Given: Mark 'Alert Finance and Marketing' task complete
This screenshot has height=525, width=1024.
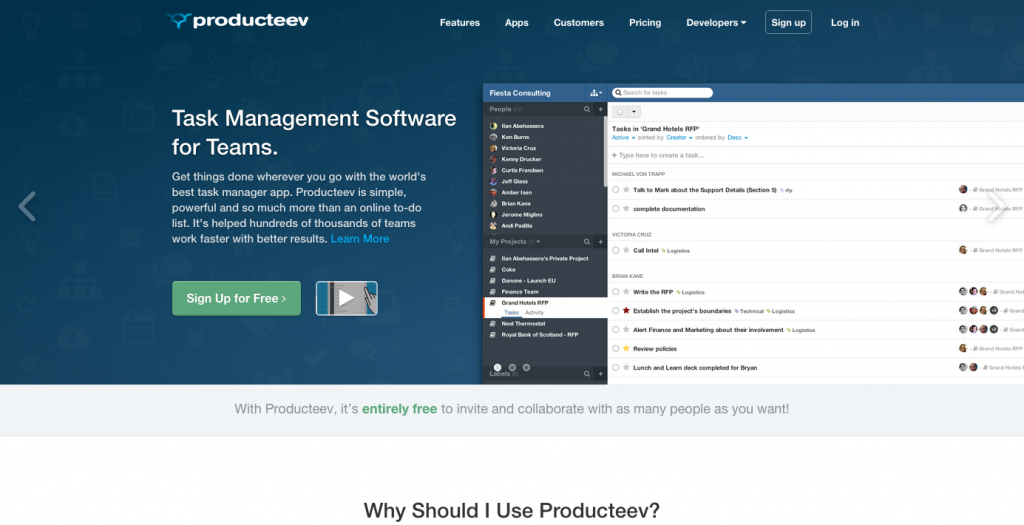Looking at the screenshot, I should click(616, 330).
